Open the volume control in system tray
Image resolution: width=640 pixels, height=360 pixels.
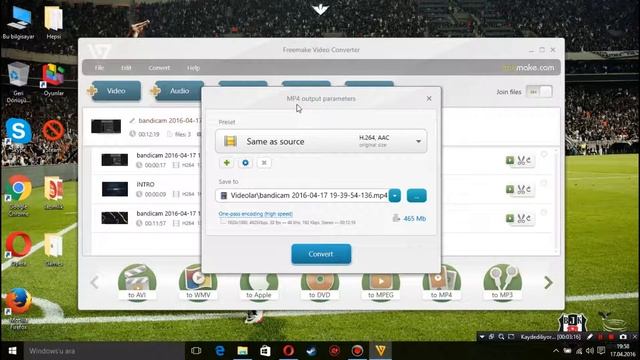point(590,351)
